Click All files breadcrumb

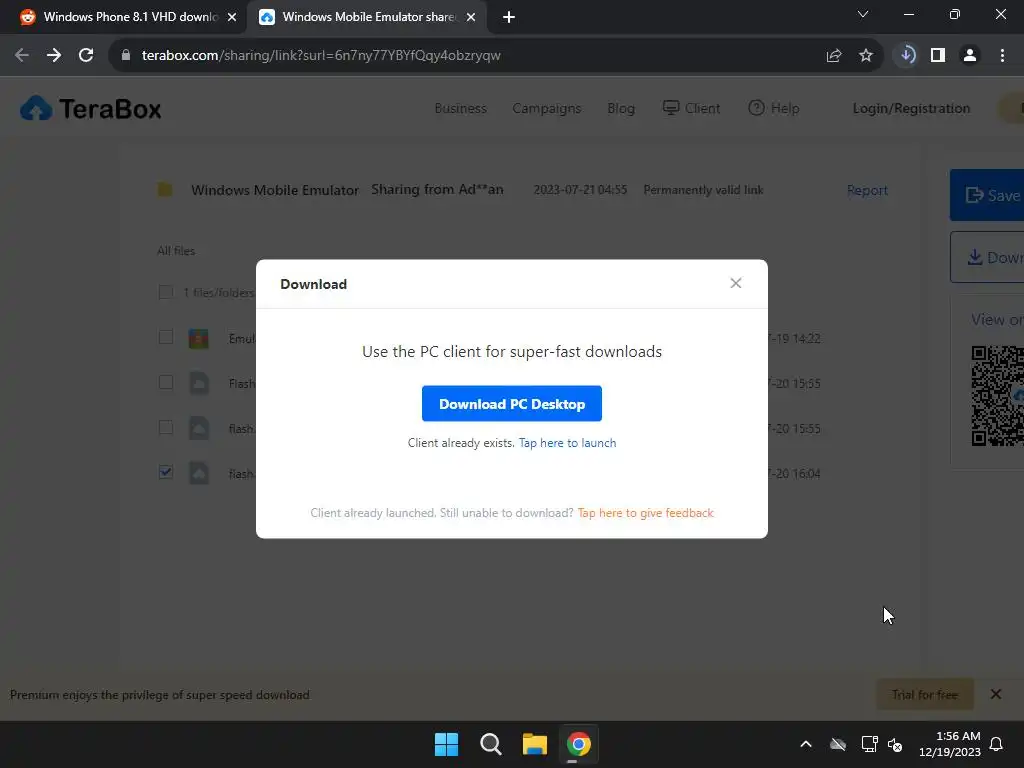(176, 251)
